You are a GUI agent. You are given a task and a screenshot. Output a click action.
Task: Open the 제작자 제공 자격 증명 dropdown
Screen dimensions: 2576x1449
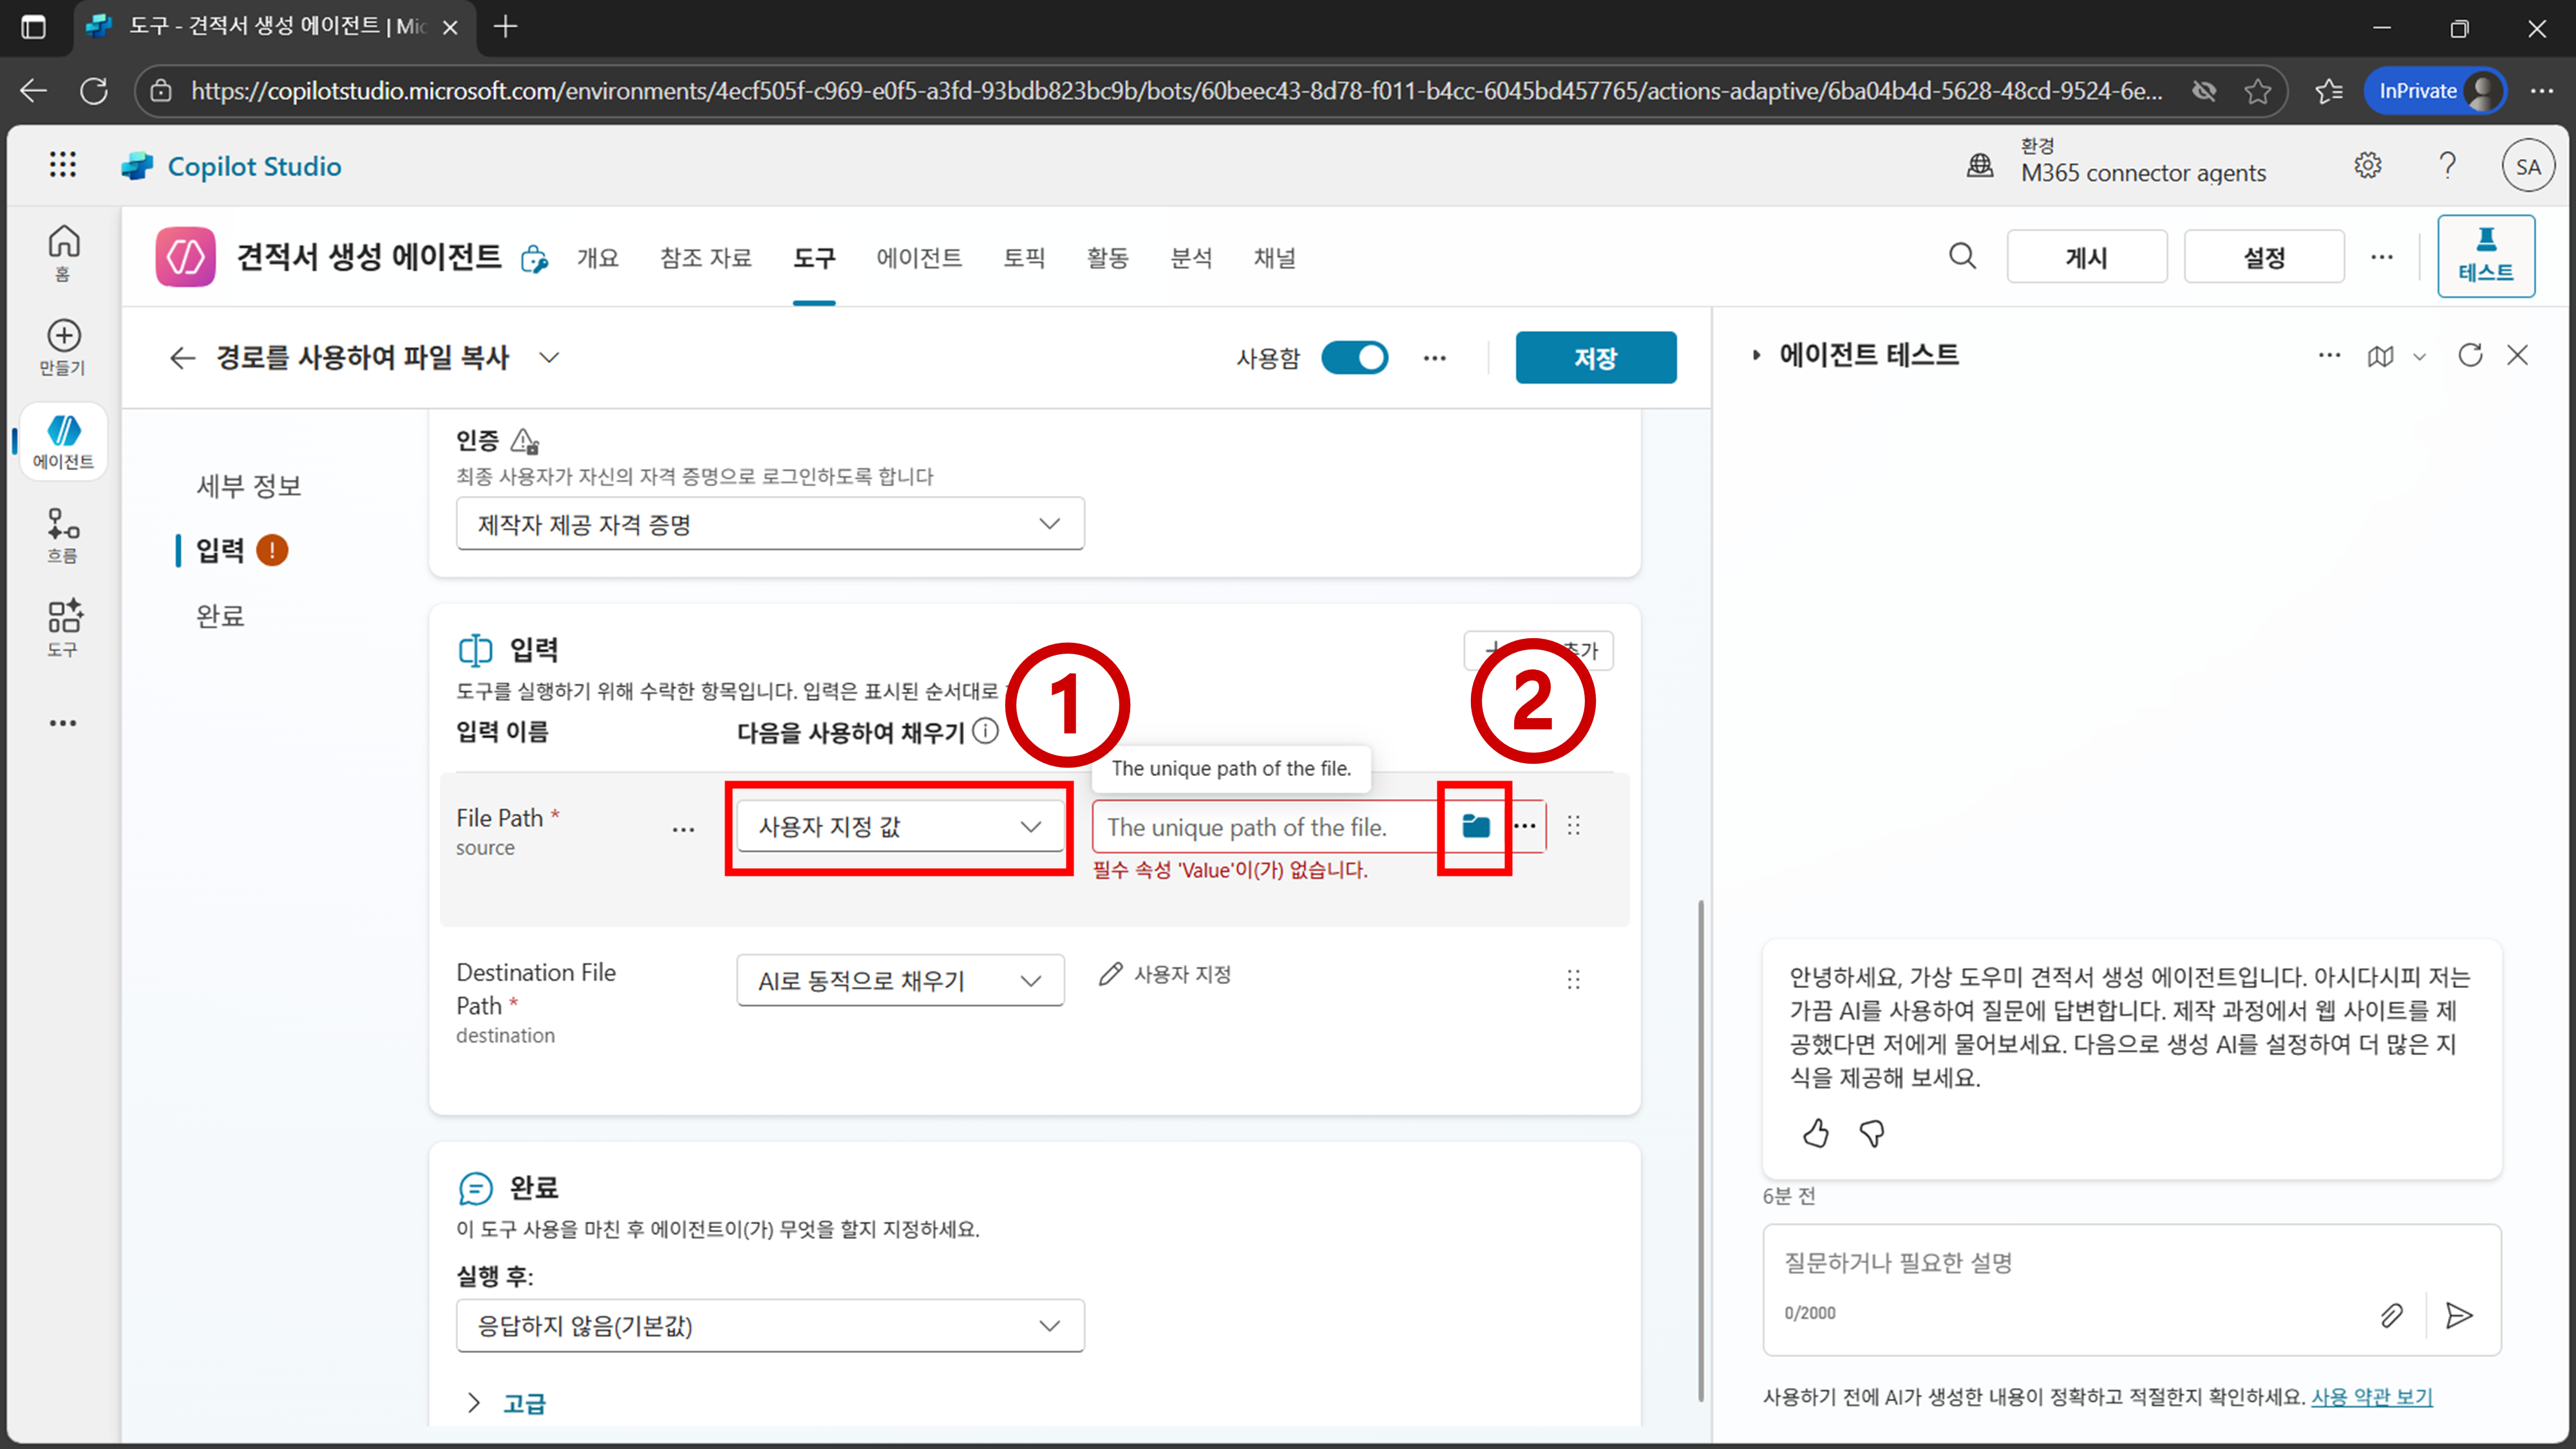769,524
